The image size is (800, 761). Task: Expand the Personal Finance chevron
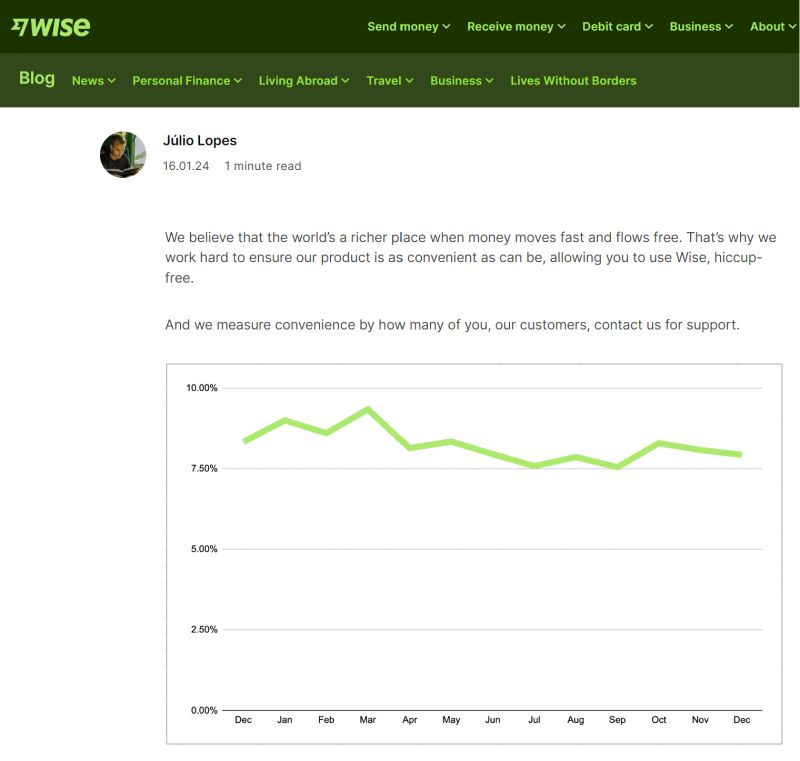click(238, 81)
